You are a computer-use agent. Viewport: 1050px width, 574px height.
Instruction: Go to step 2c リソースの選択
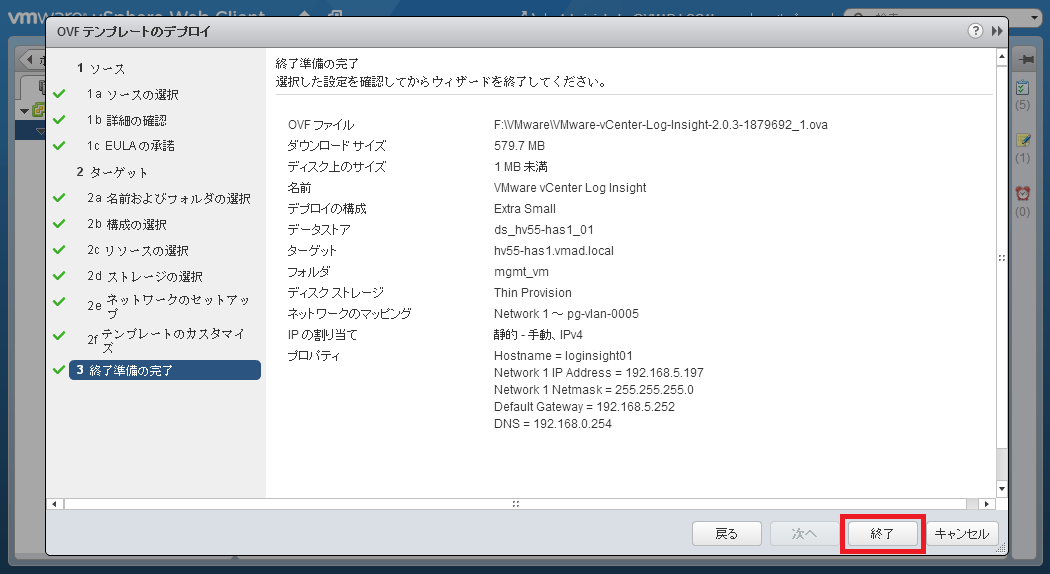click(138, 250)
